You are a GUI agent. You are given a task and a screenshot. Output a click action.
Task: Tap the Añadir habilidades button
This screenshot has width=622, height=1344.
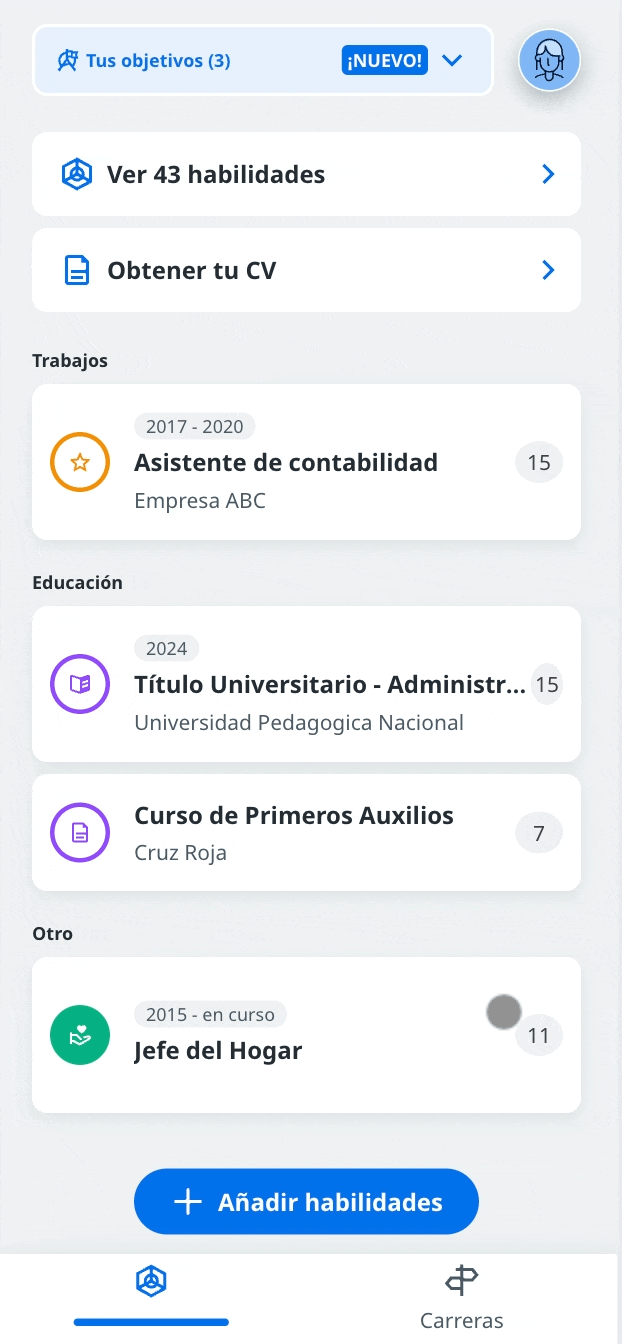point(306,1201)
